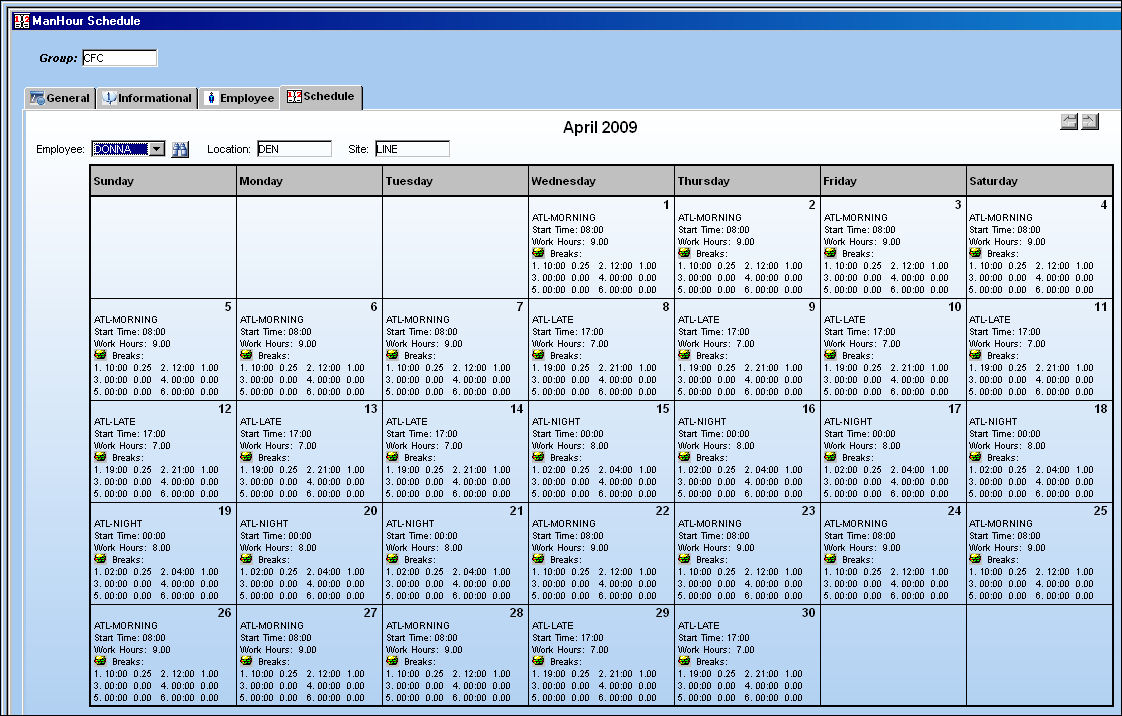Click the Breaks icon on April 14
This screenshot has height=716, width=1122.
tap(392, 457)
